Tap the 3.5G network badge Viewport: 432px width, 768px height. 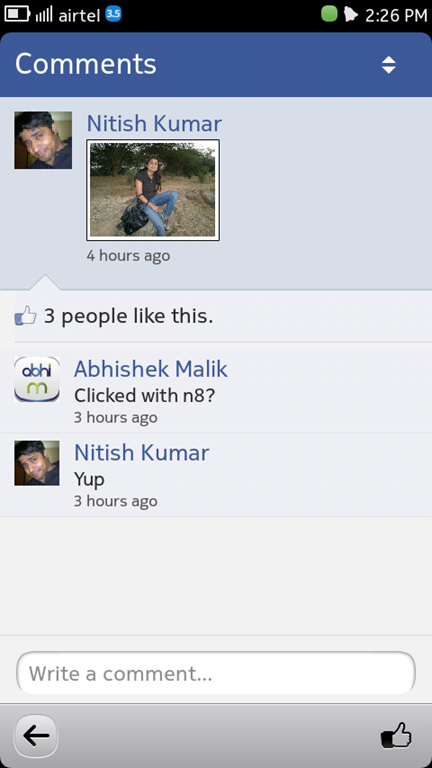click(114, 14)
